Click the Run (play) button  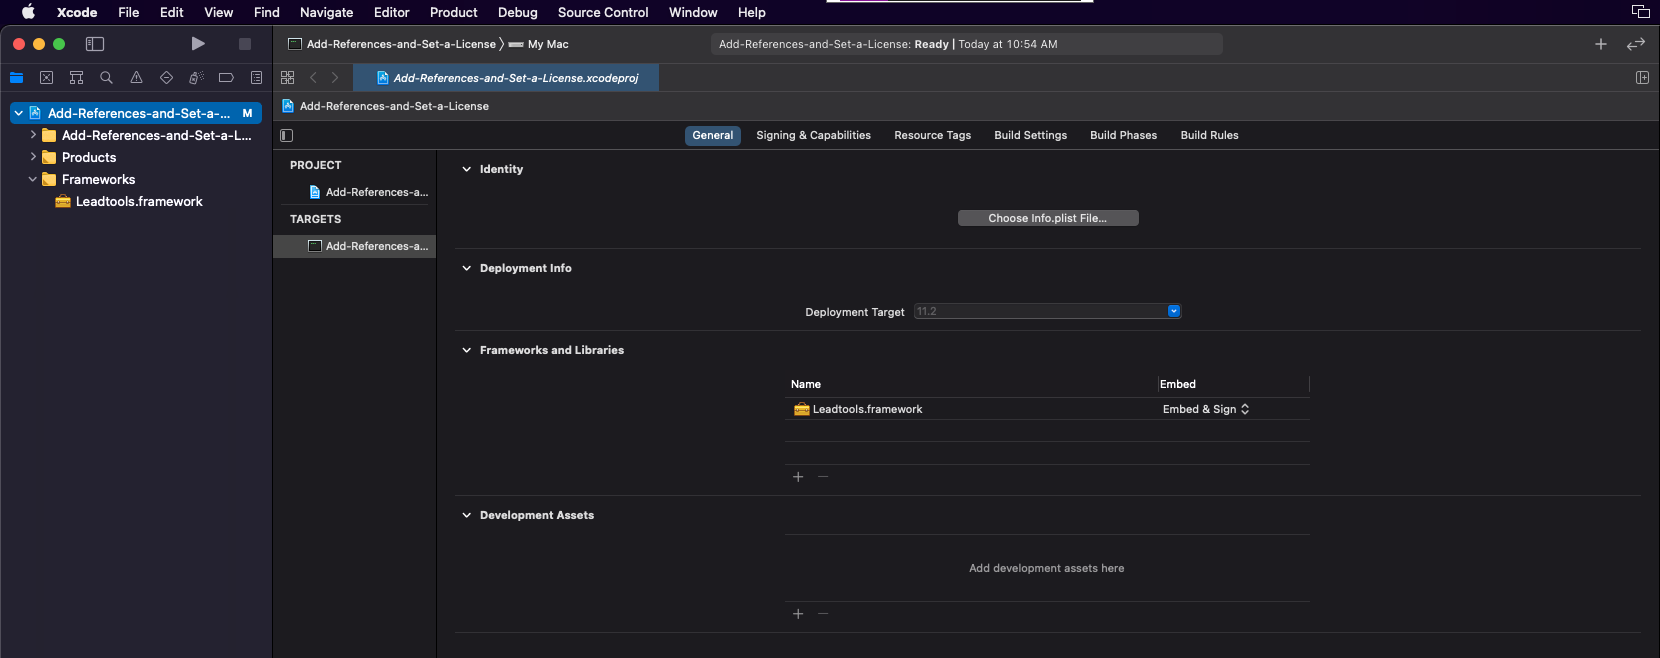(198, 44)
